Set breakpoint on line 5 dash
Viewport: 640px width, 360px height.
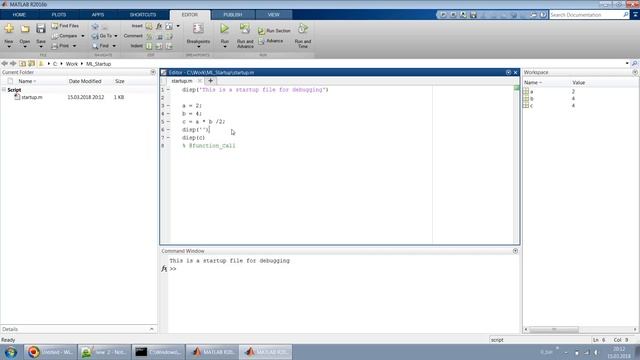point(168,122)
